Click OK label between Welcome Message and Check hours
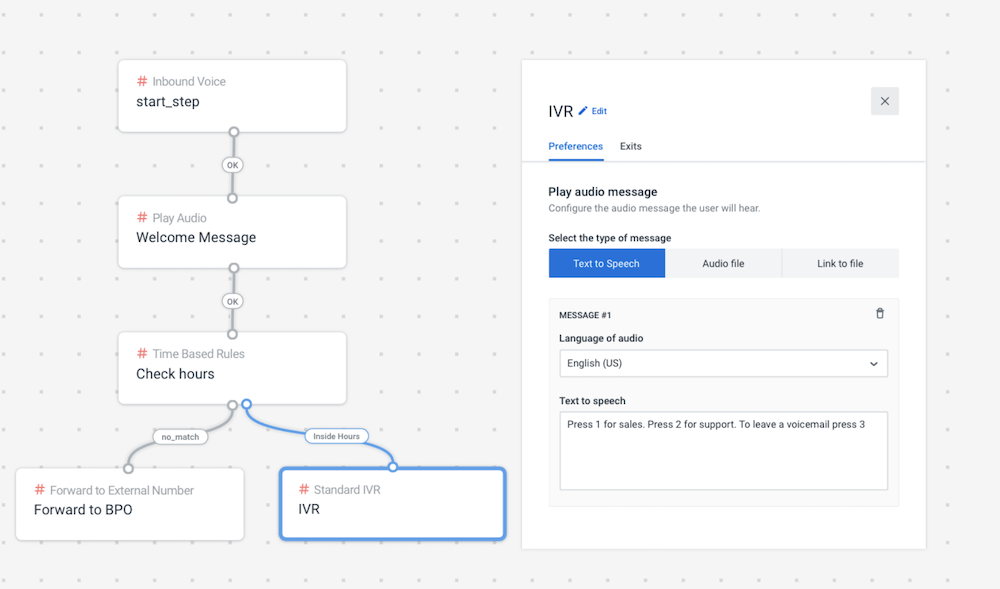 tap(233, 302)
